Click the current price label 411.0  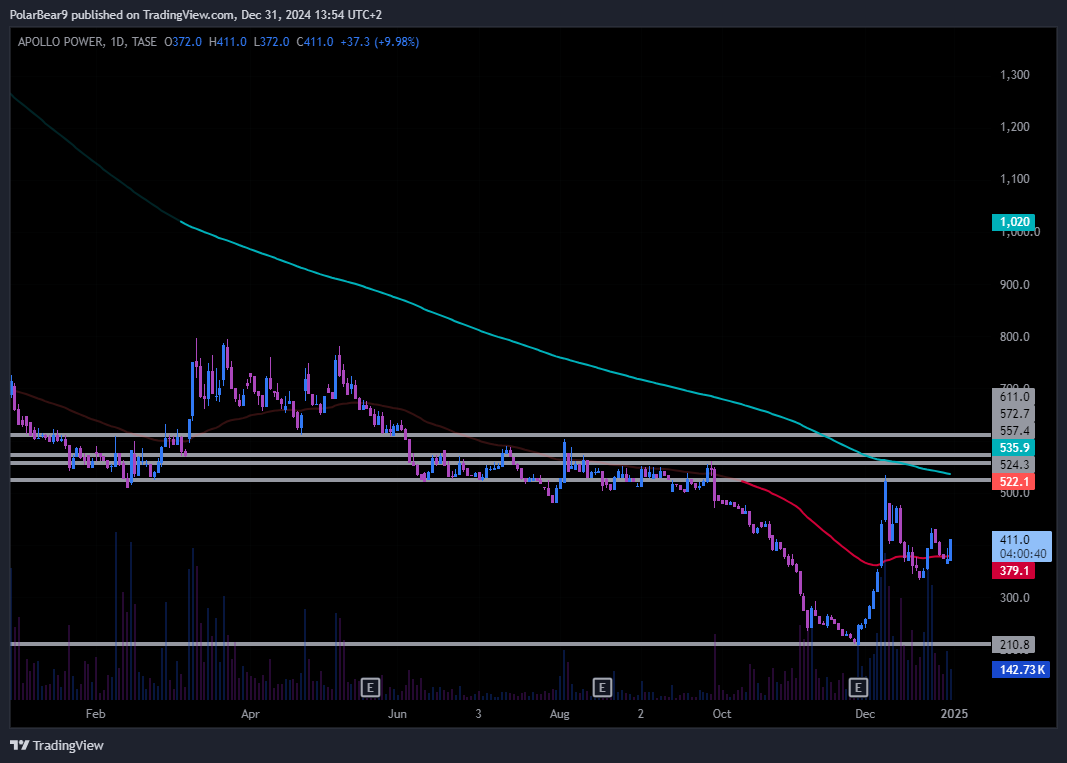pos(1015,540)
